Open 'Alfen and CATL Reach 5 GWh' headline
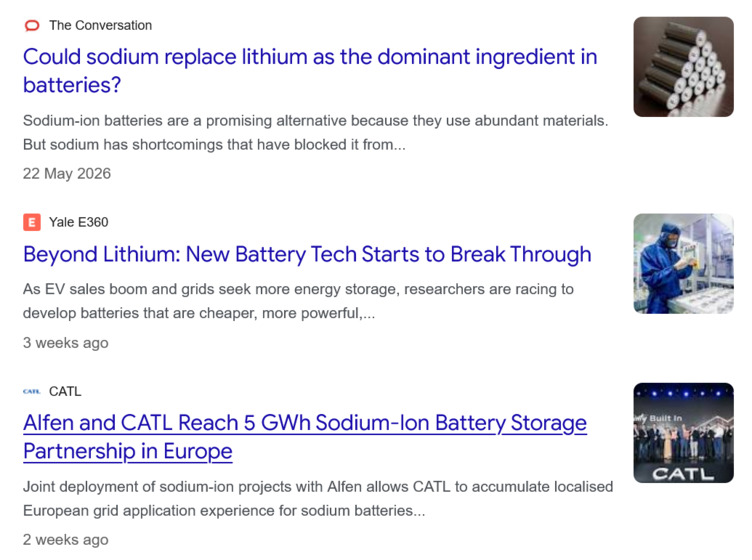This screenshot has height=560, width=752. point(305,437)
